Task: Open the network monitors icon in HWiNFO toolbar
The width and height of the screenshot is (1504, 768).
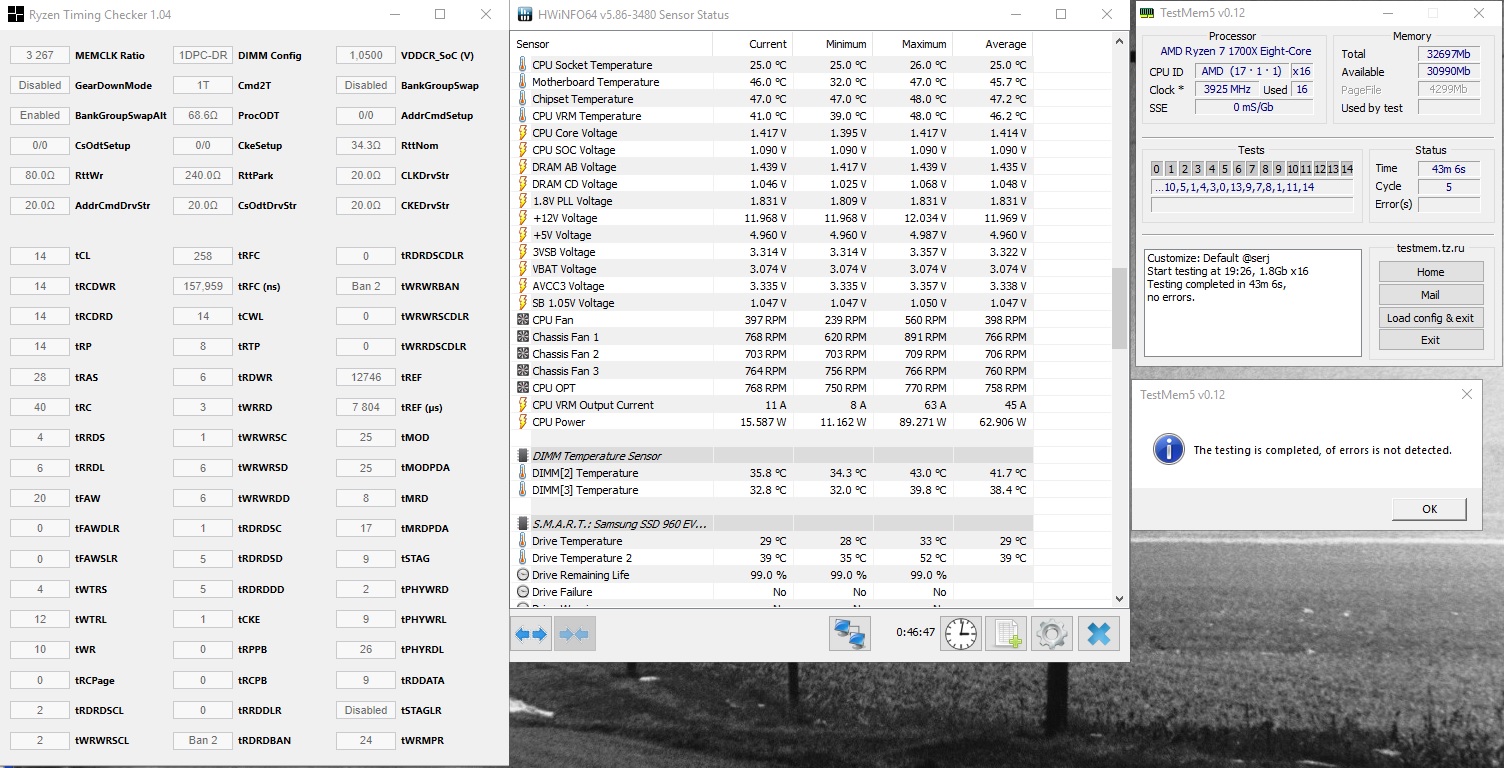Action: click(849, 634)
